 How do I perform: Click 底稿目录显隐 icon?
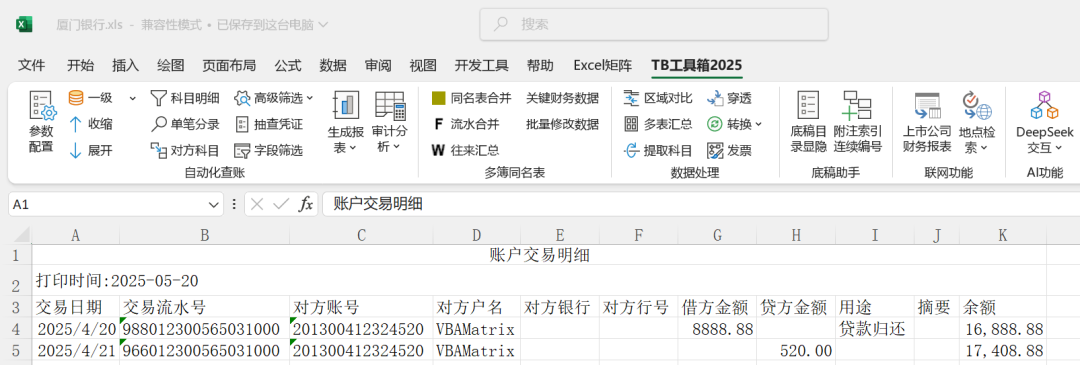[808, 105]
